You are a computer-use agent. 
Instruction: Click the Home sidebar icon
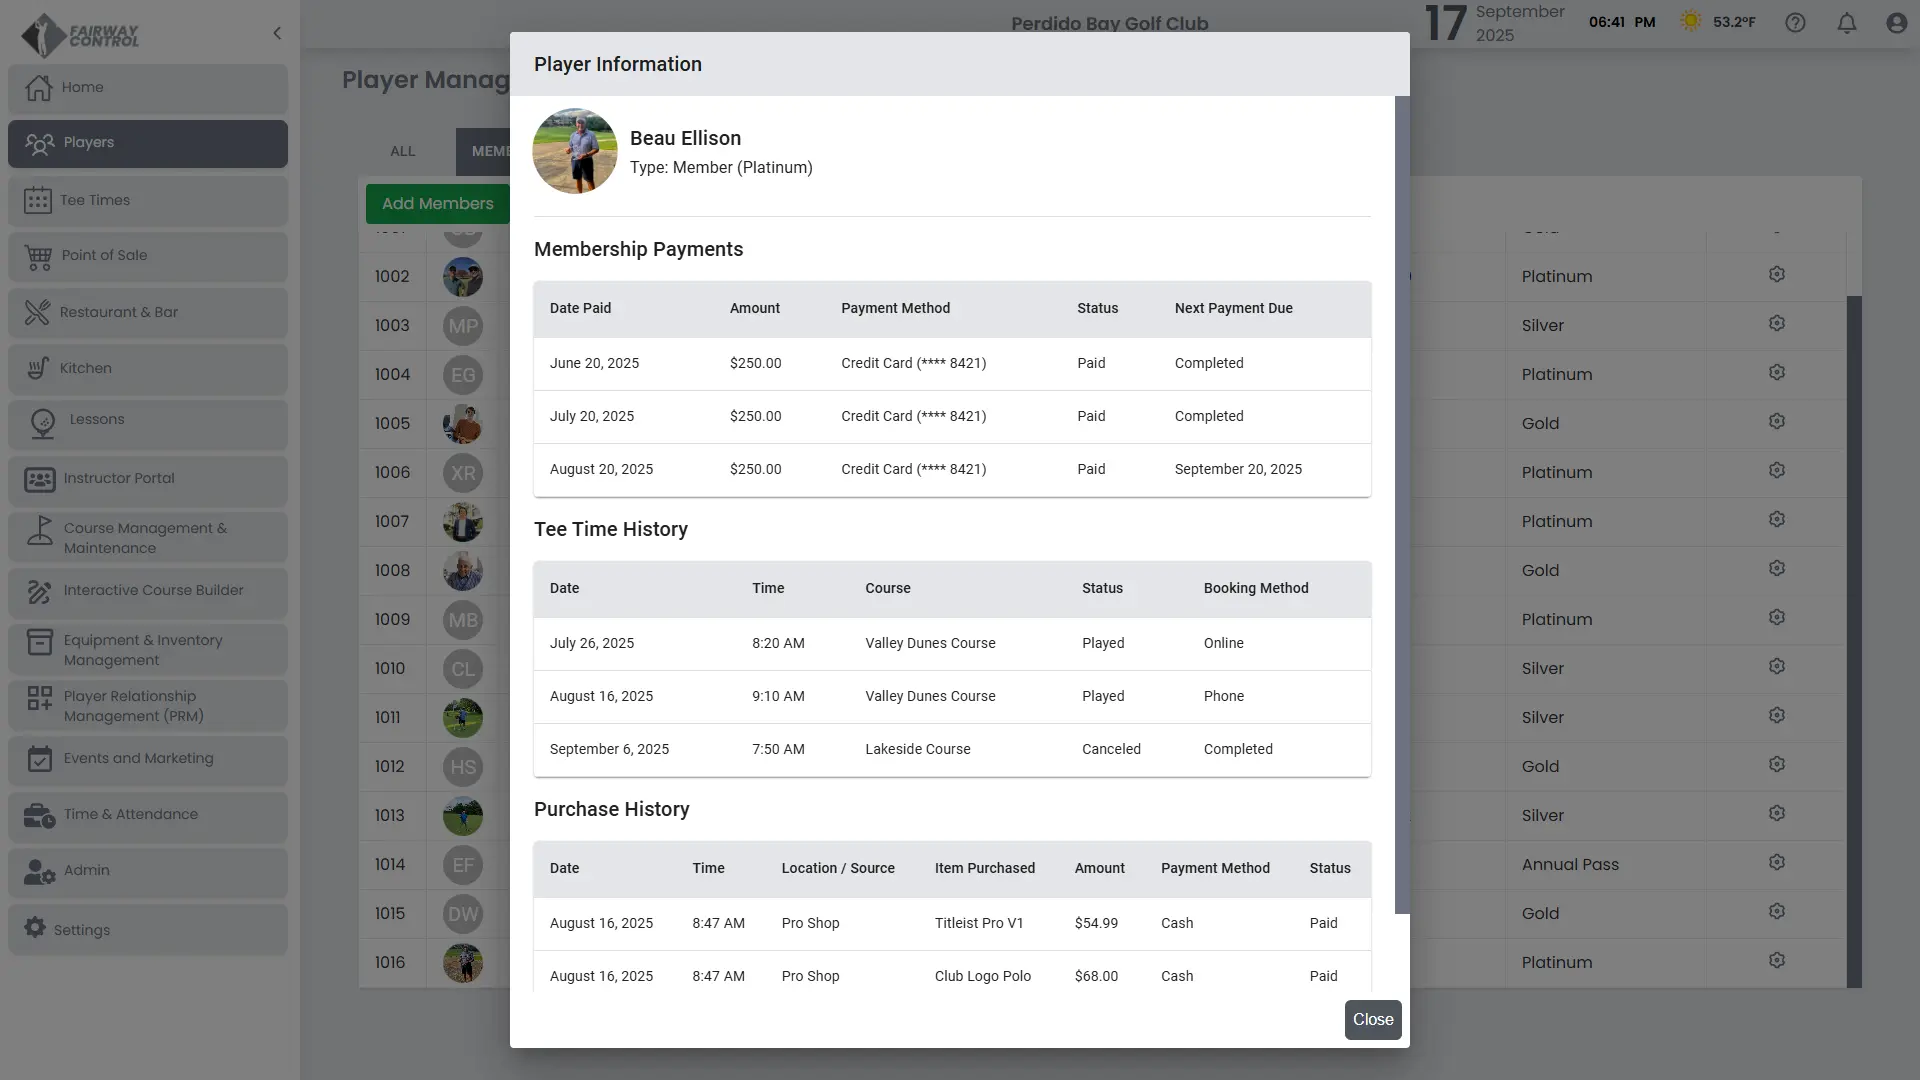(x=39, y=88)
